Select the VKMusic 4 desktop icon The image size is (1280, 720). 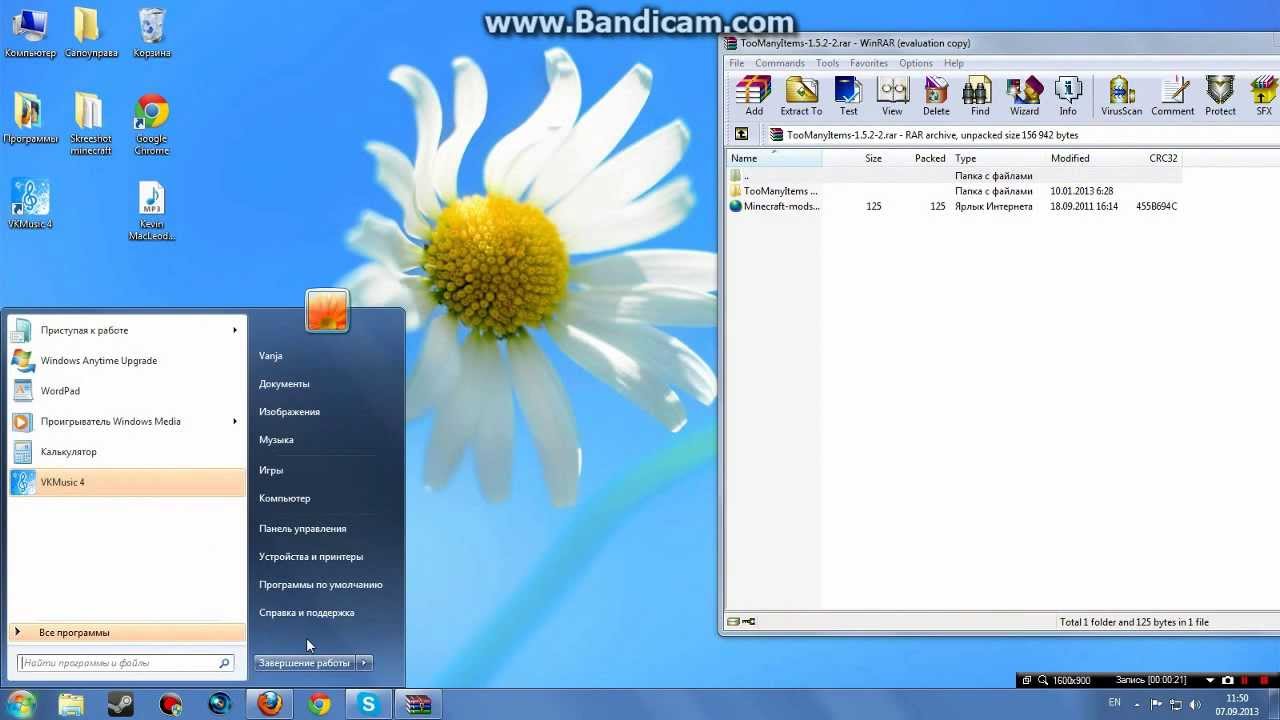click(x=30, y=204)
